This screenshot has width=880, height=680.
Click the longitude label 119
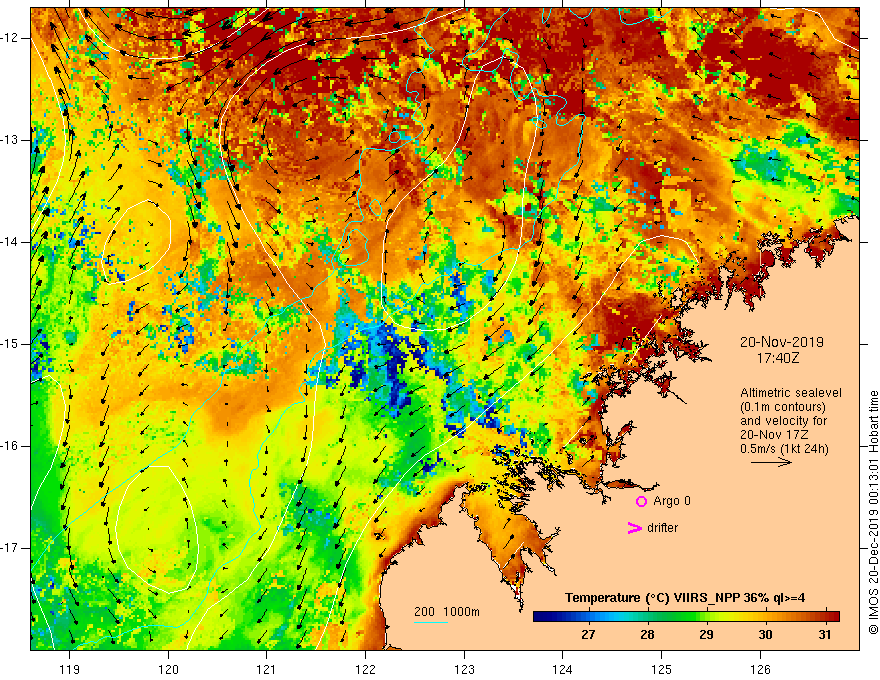tap(70, 669)
